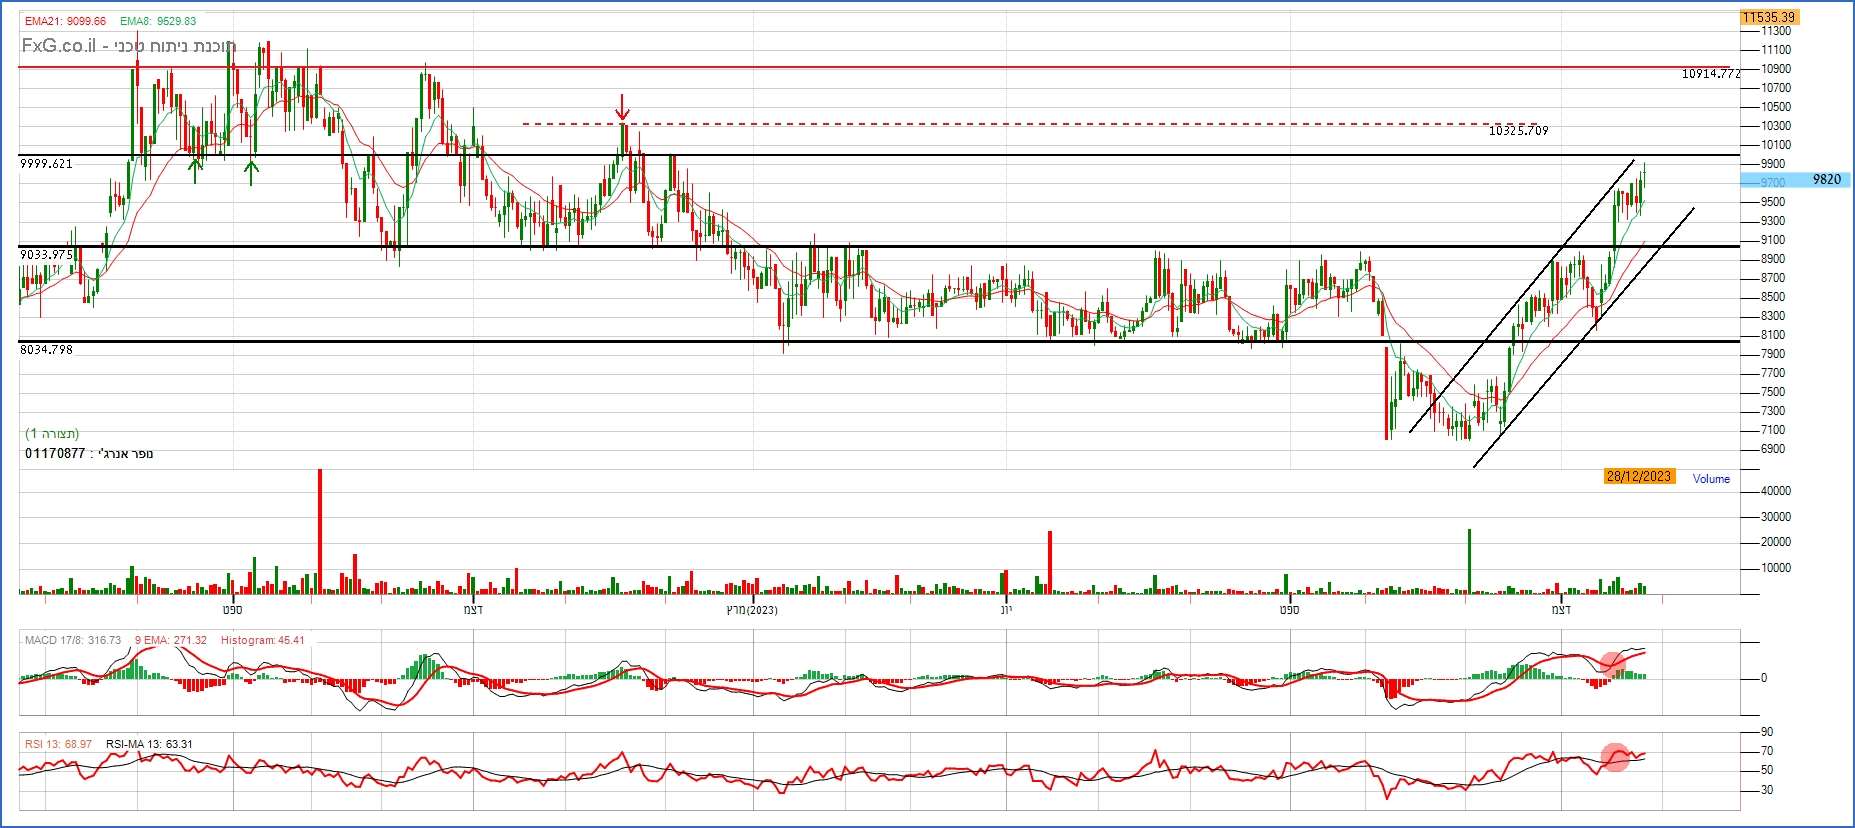Open the MACD 17/8 indicator label
The image size is (1855, 828).
tap(72, 640)
